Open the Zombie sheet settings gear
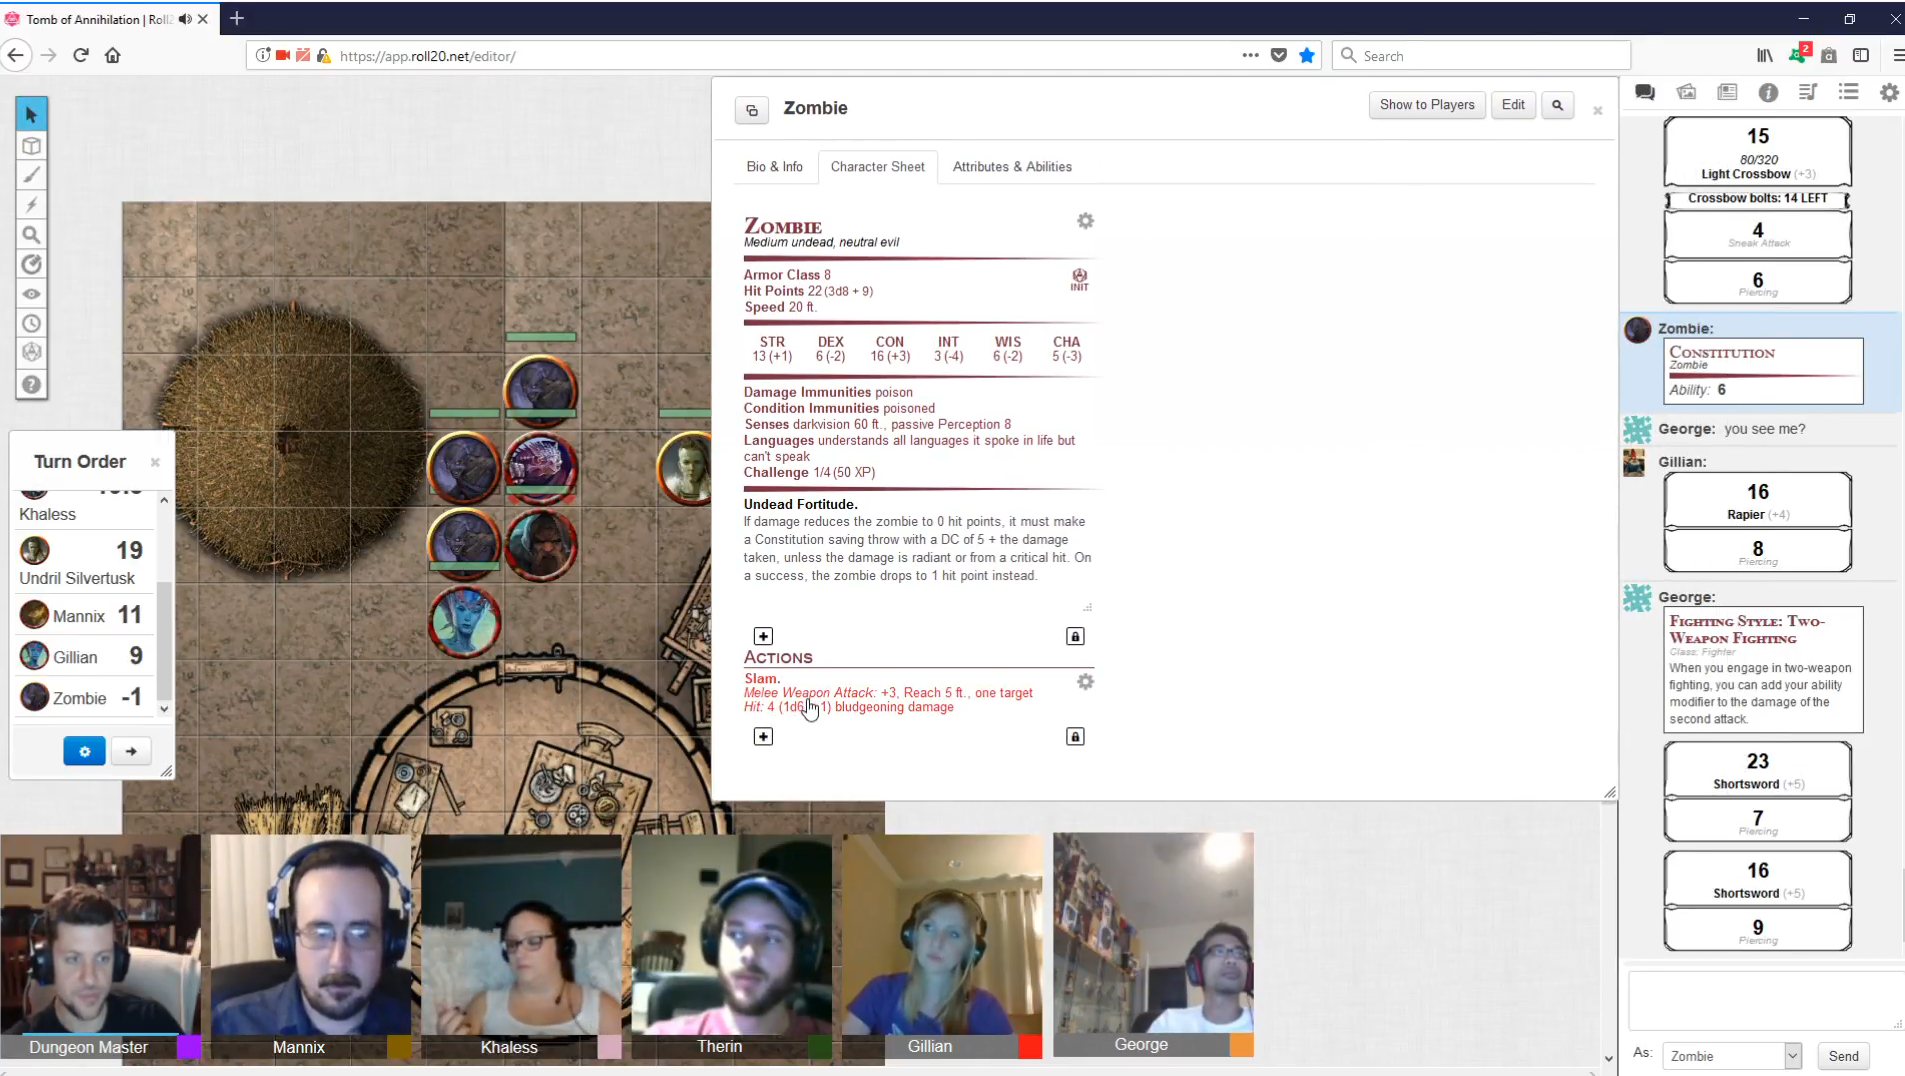This screenshot has height=1076, width=1905. (x=1085, y=221)
